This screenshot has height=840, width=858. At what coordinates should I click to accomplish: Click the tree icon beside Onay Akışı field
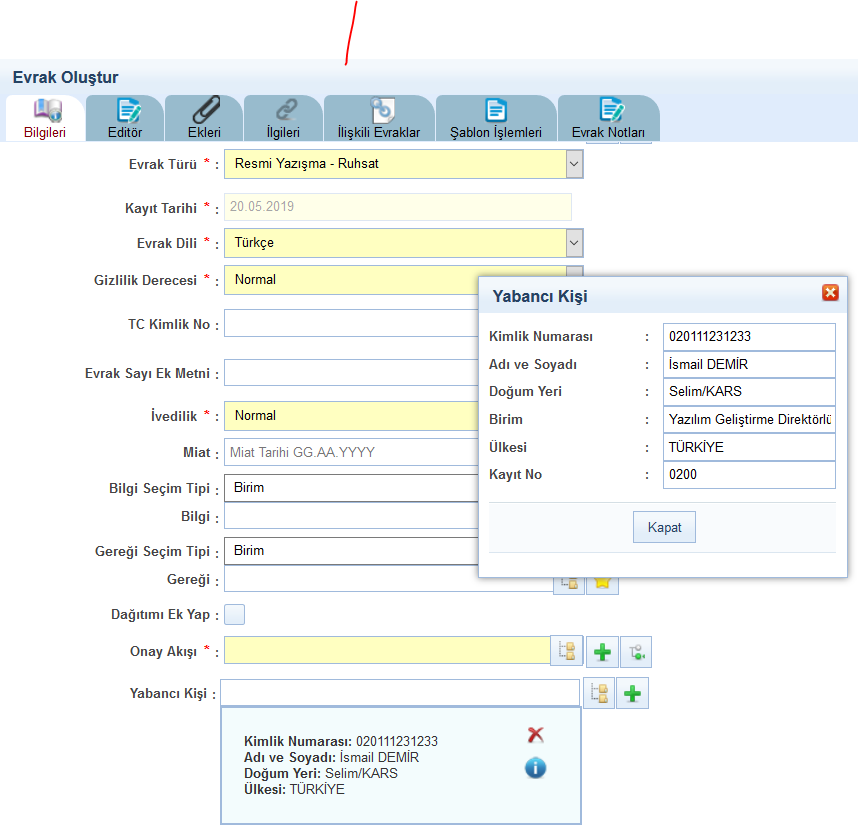[x=566, y=652]
